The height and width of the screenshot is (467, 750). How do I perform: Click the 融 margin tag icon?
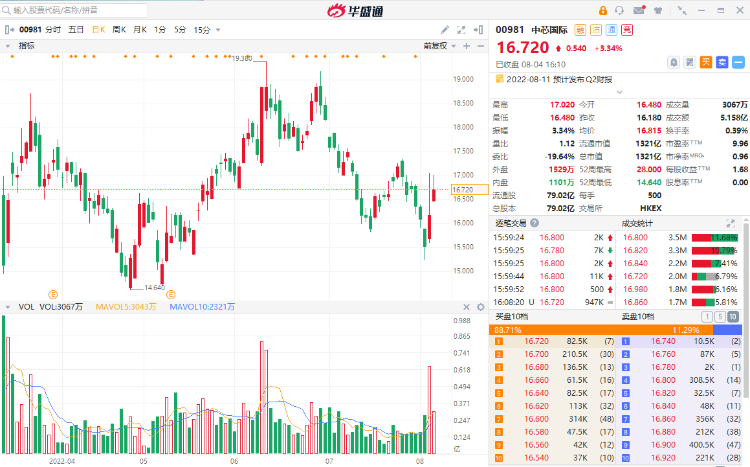(580, 30)
